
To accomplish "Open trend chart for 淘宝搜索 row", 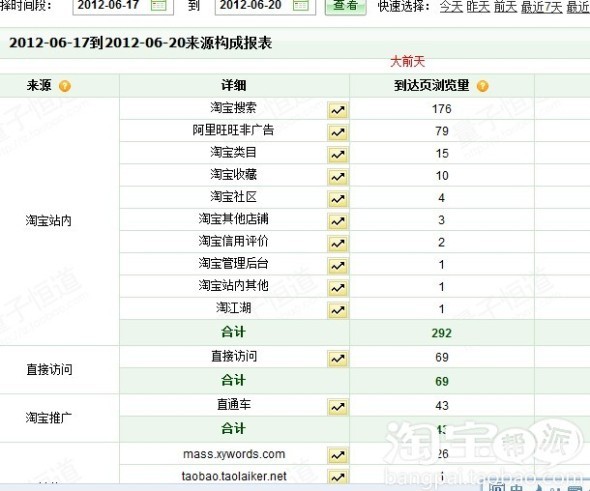I will [338, 110].
